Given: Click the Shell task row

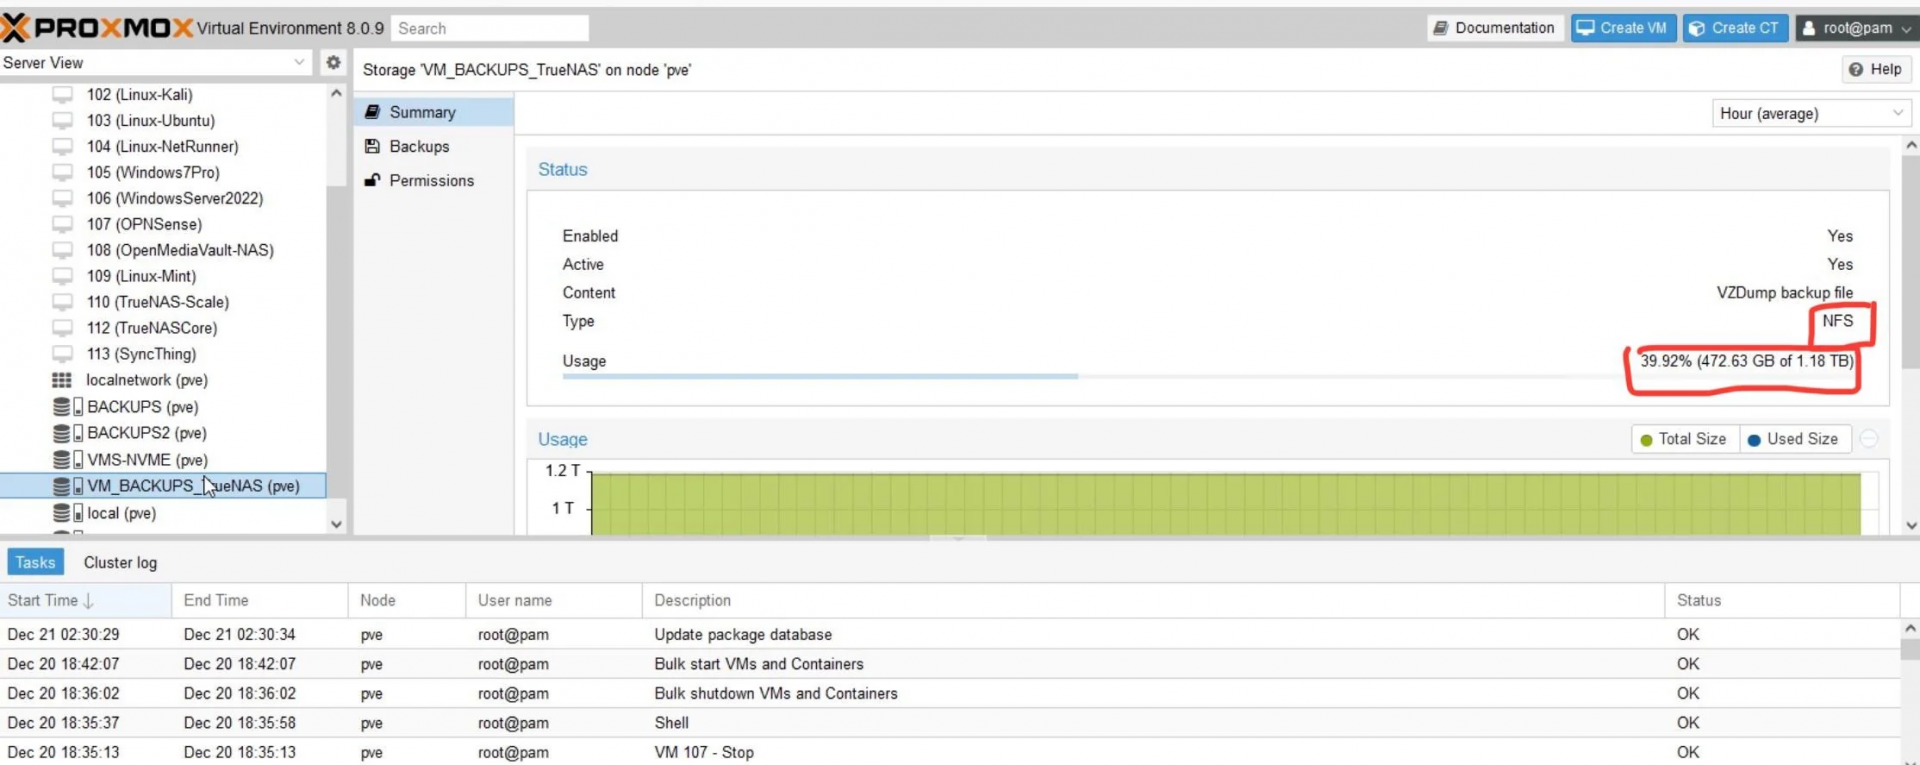Looking at the screenshot, I should pos(950,723).
